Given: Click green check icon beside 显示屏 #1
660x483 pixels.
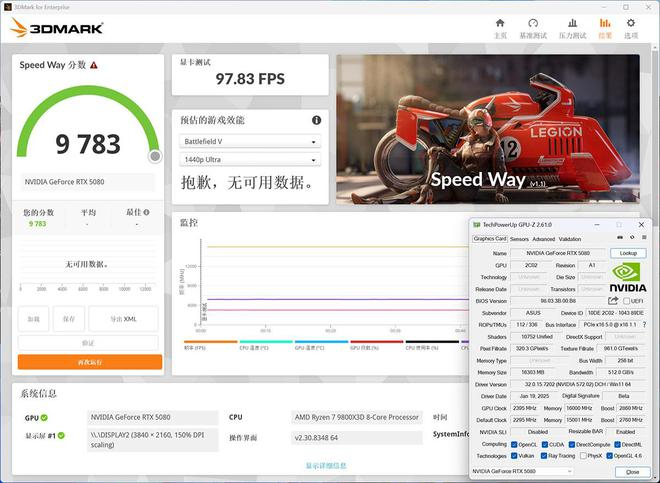Looking at the screenshot, I should pos(61,435).
